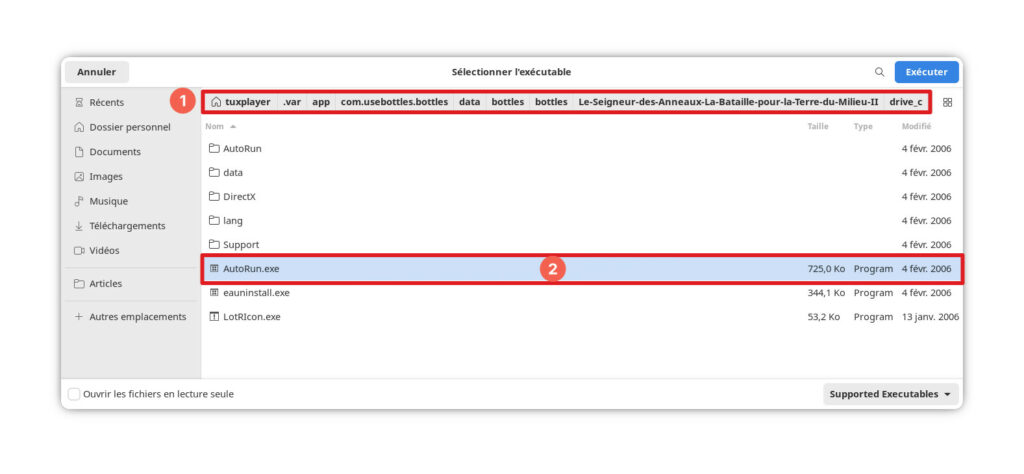
Task: Select the Images sidebar folder
Action: tap(106, 176)
